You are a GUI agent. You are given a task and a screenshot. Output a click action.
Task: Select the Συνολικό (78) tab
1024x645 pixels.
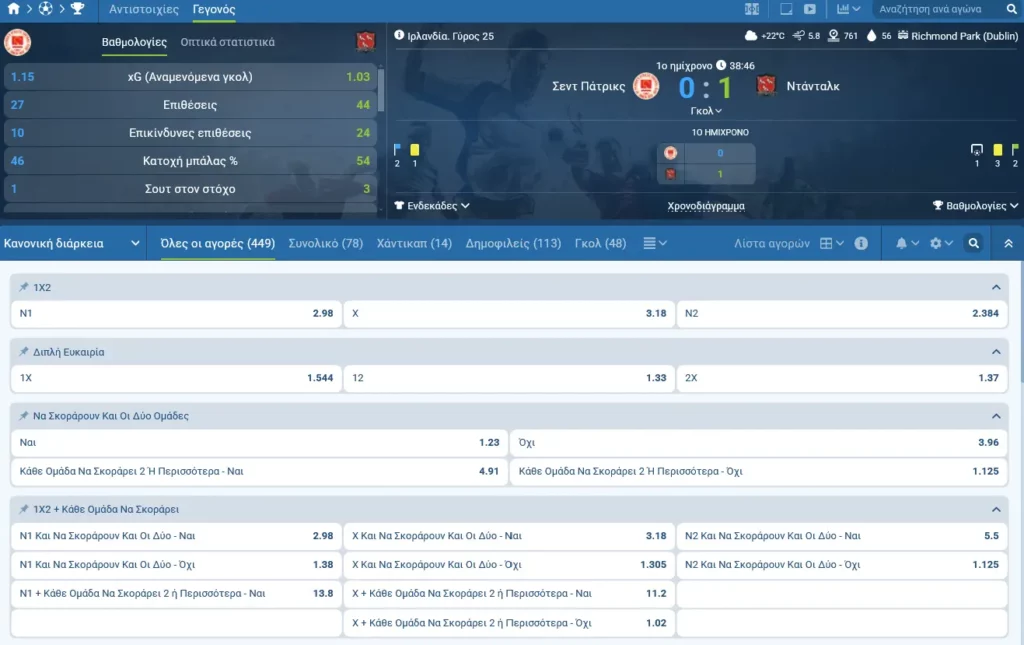point(325,243)
